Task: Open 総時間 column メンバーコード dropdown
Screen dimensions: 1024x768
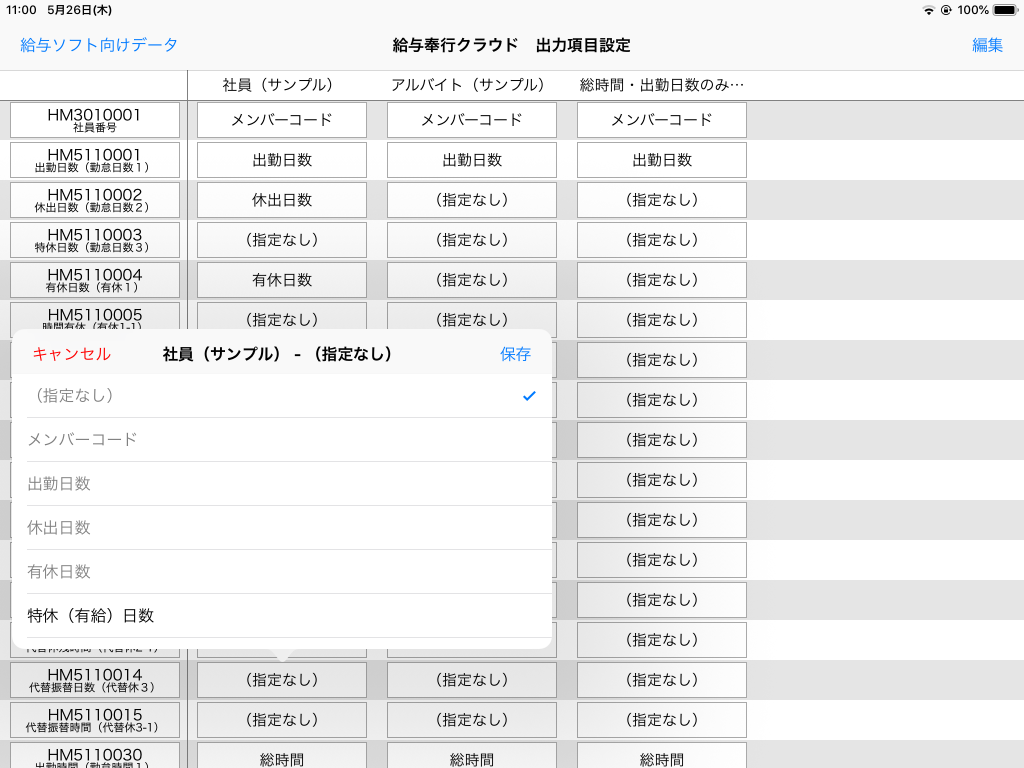Action: click(662, 120)
